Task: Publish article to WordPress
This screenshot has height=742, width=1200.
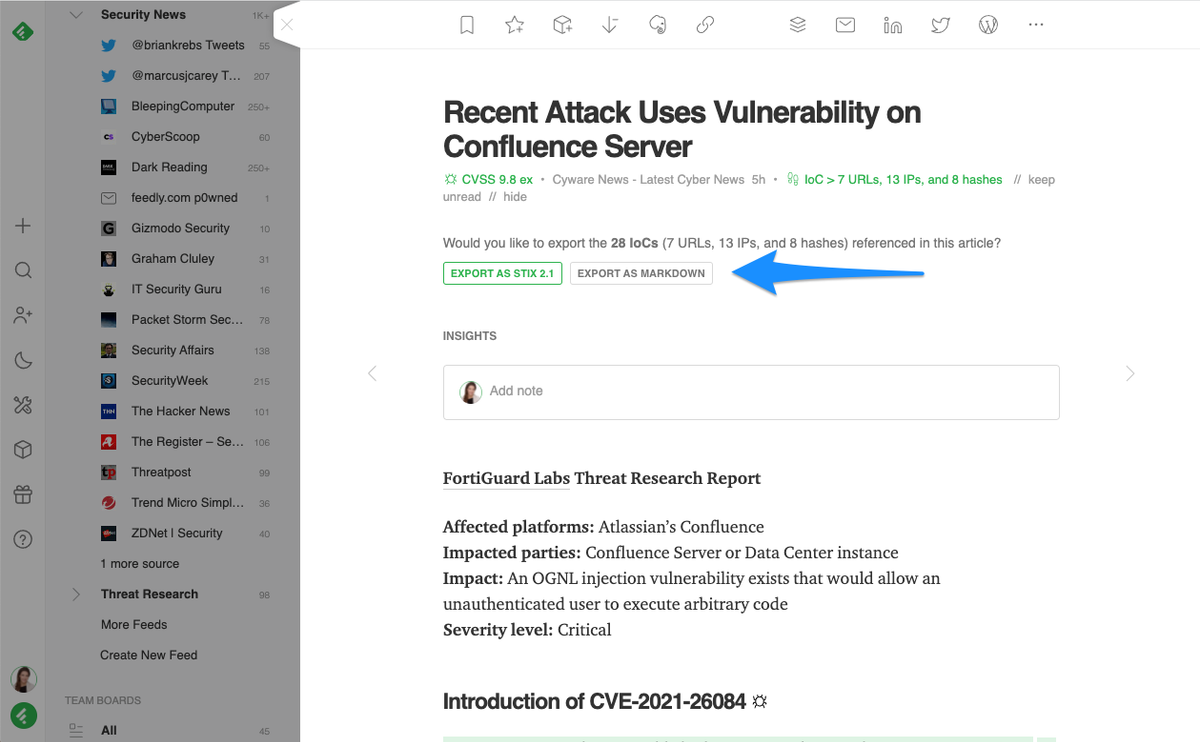Action: [988, 25]
